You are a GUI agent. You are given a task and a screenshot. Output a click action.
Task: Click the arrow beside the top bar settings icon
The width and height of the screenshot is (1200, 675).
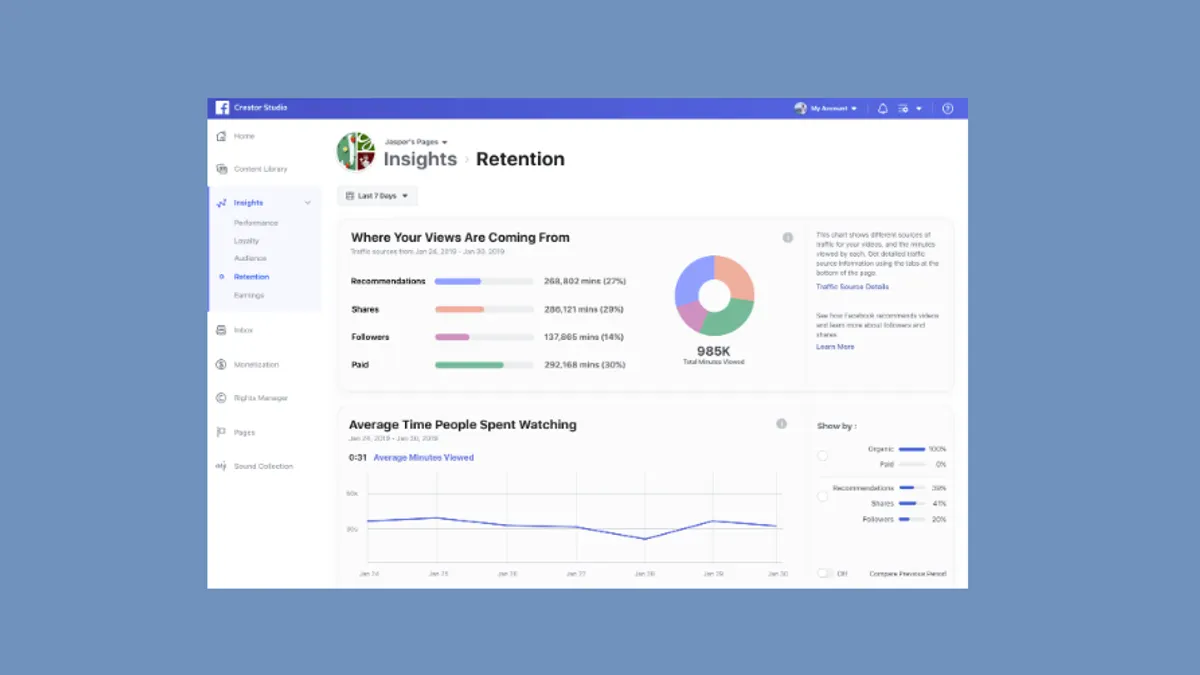click(x=919, y=108)
